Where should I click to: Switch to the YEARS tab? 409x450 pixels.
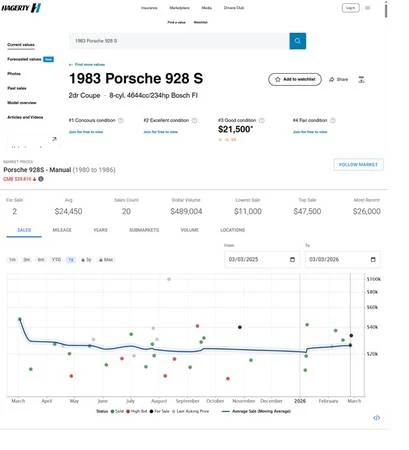click(100, 230)
